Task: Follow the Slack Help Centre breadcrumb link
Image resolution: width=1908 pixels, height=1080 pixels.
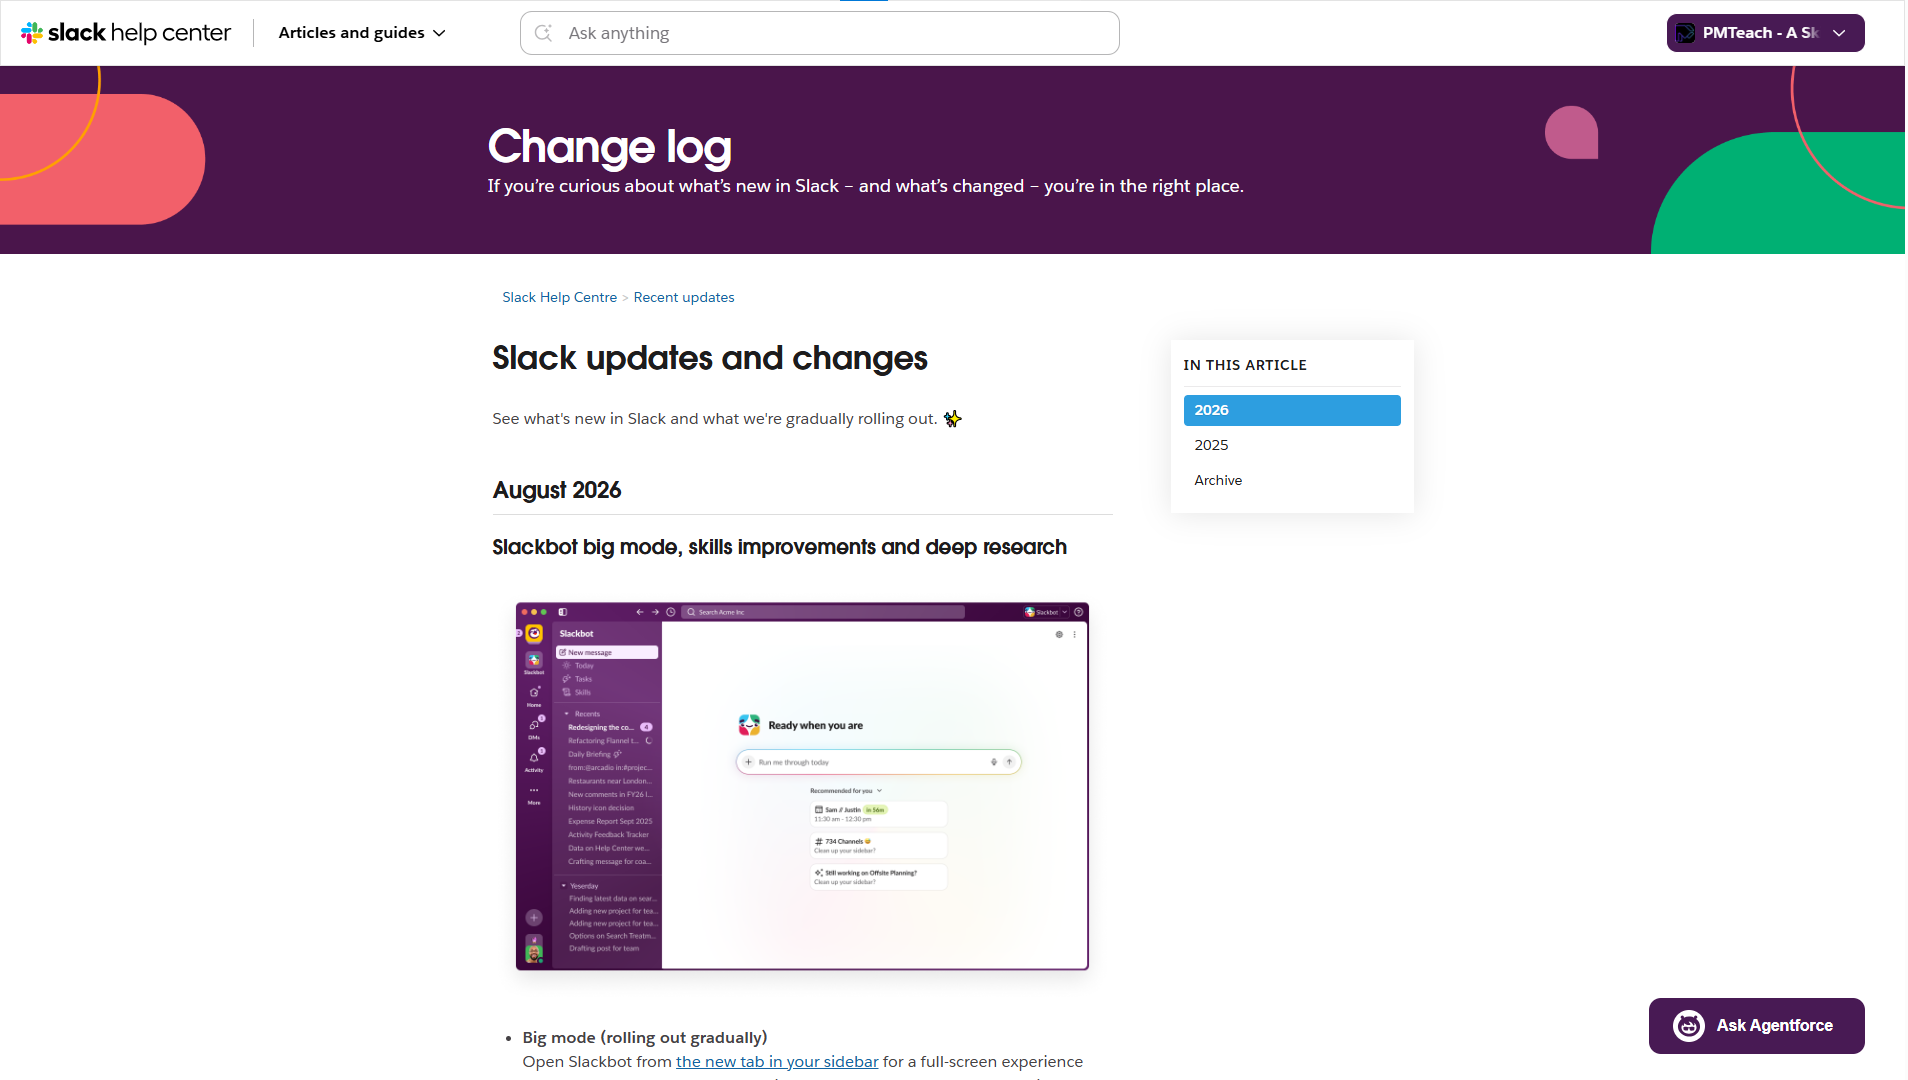Action: 559,297
